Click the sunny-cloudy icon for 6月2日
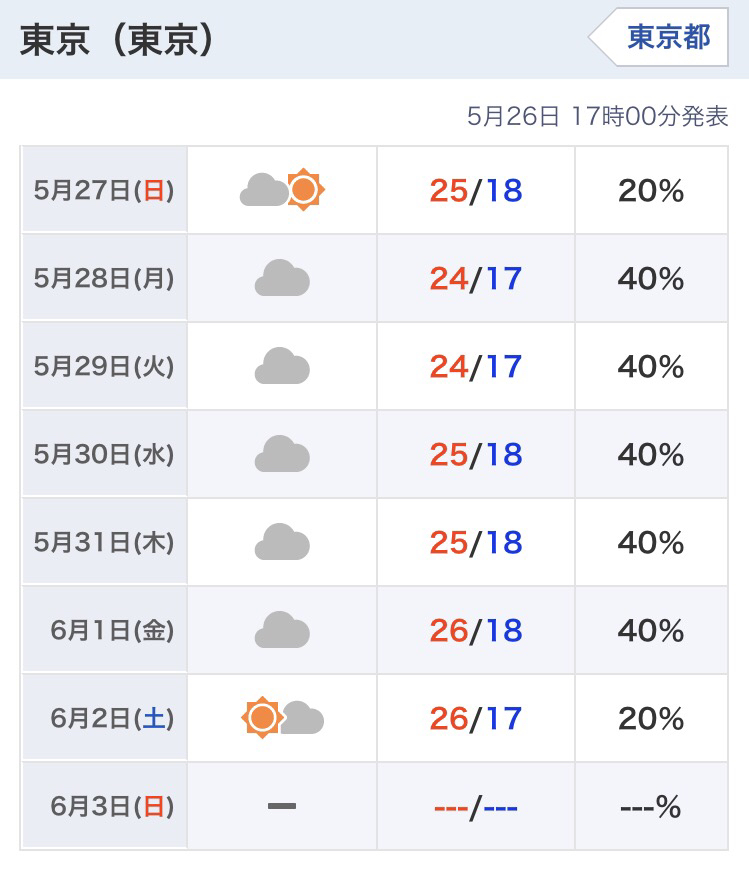Screen dimensions: 749x870 283,718
